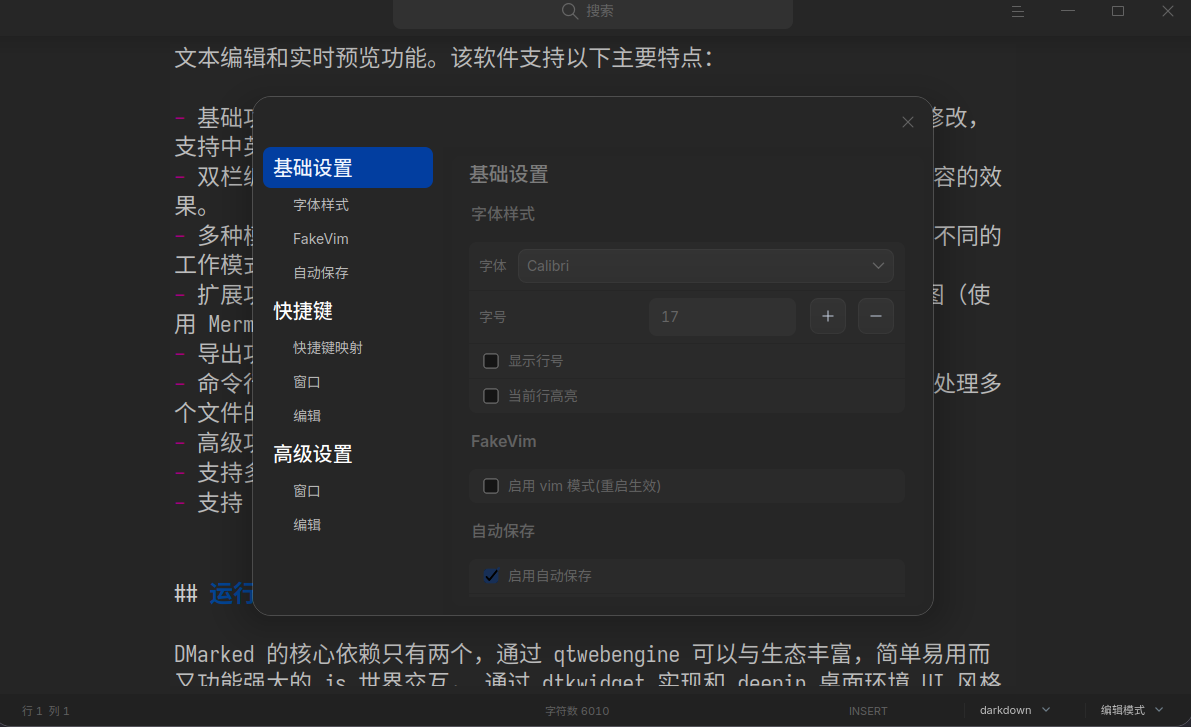Select 快捷键映射 in sidebar

[x=328, y=348]
